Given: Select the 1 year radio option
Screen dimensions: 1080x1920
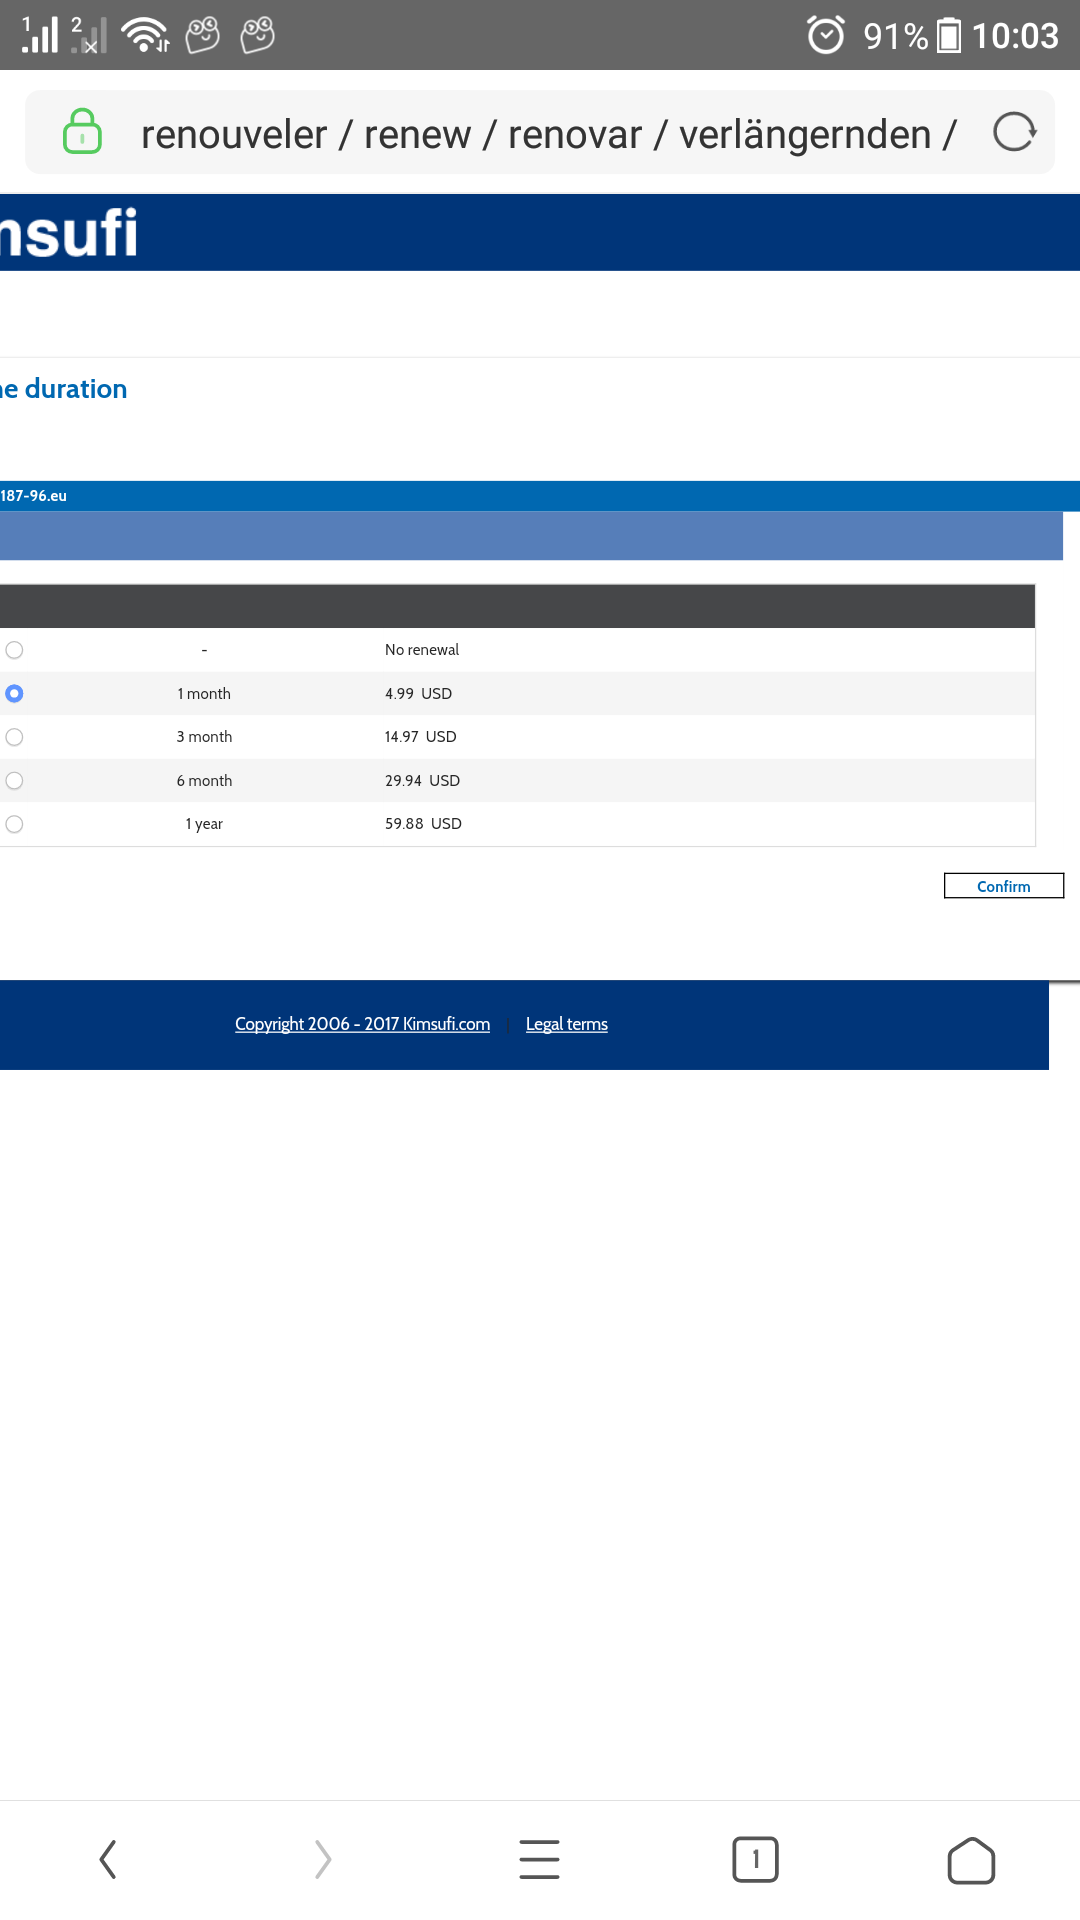Looking at the screenshot, I should coord(14,824).
